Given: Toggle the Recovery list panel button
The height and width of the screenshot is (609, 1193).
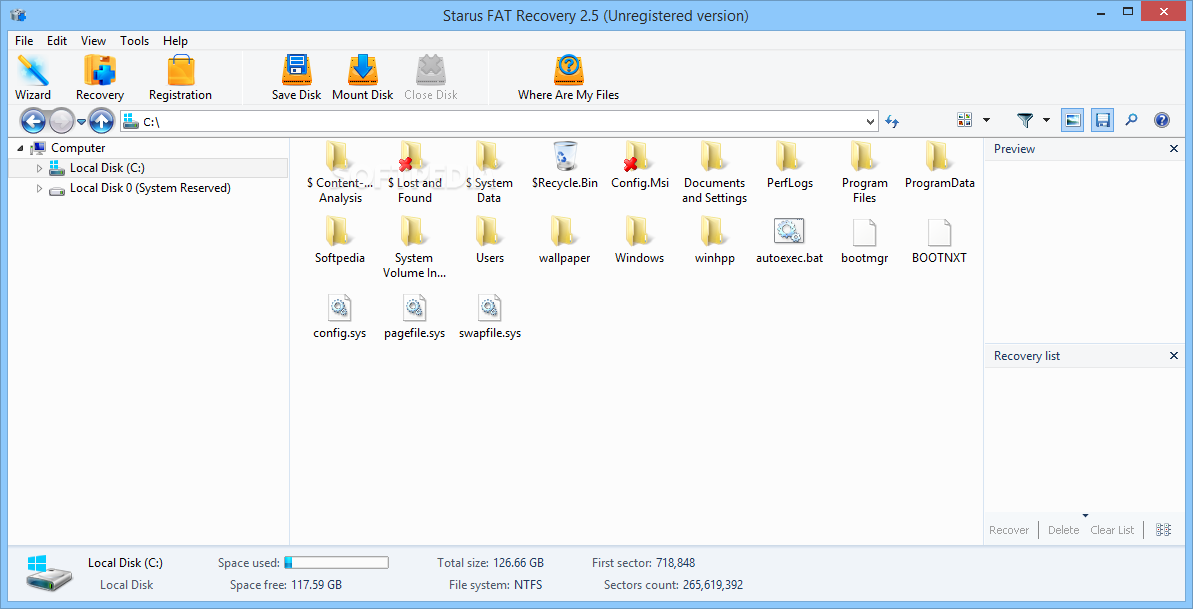Looking at the screenshot, I should 1102,120.
